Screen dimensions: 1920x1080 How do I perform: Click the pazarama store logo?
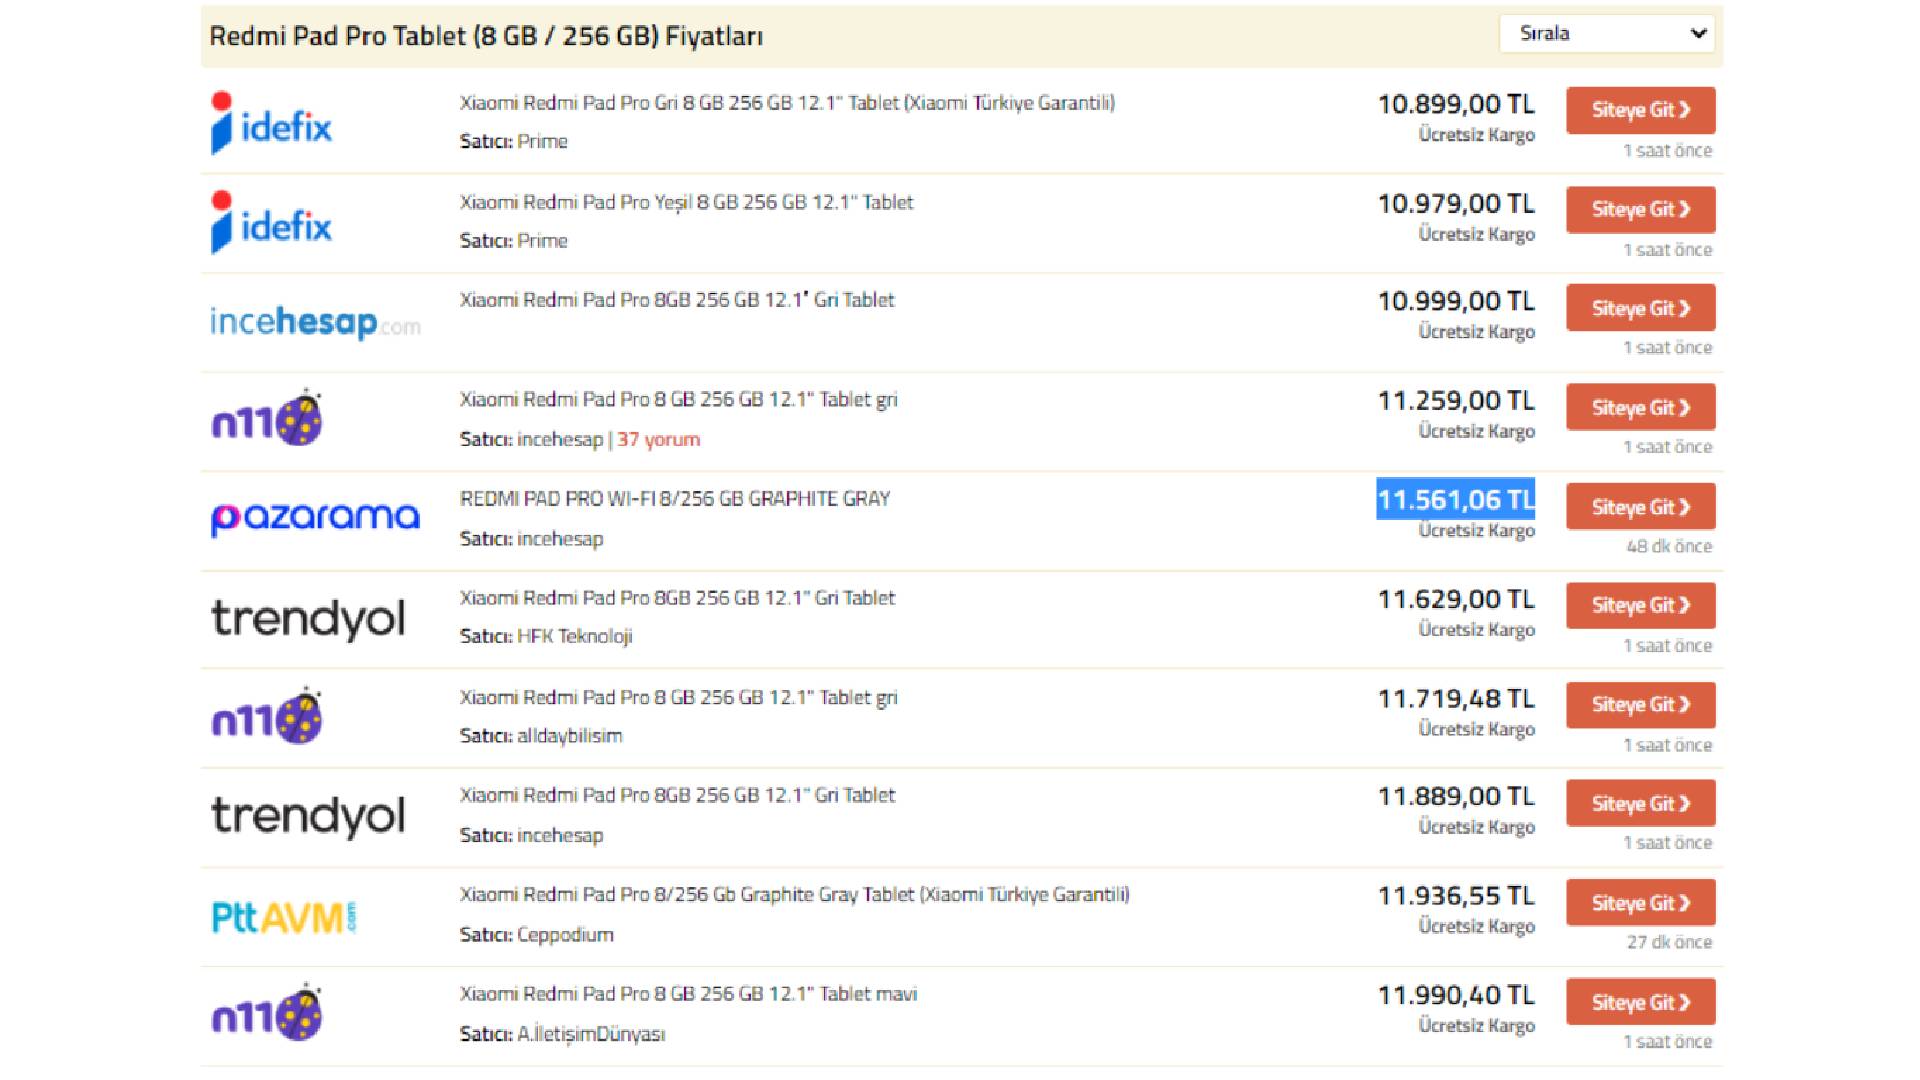click(x=315, y=519)
